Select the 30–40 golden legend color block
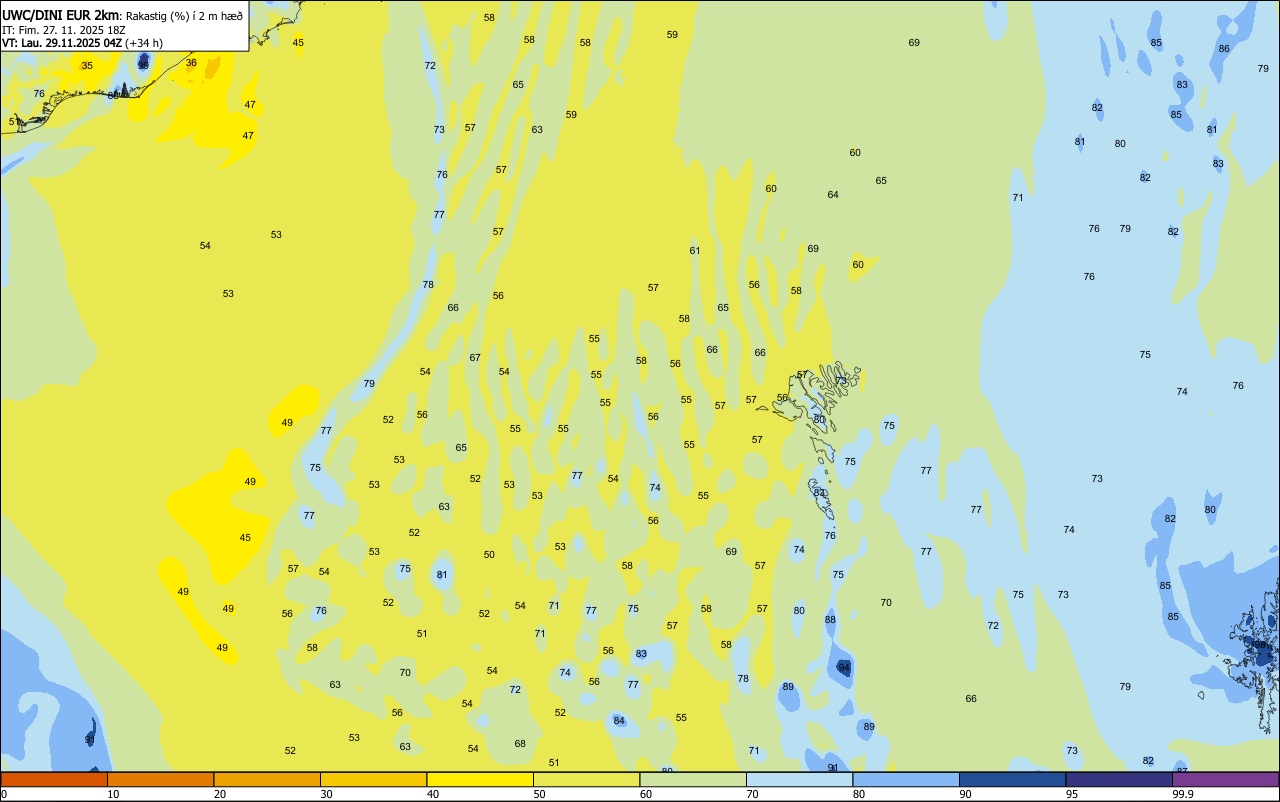Screen dimensions: 1280x802 tap(373, 779)
